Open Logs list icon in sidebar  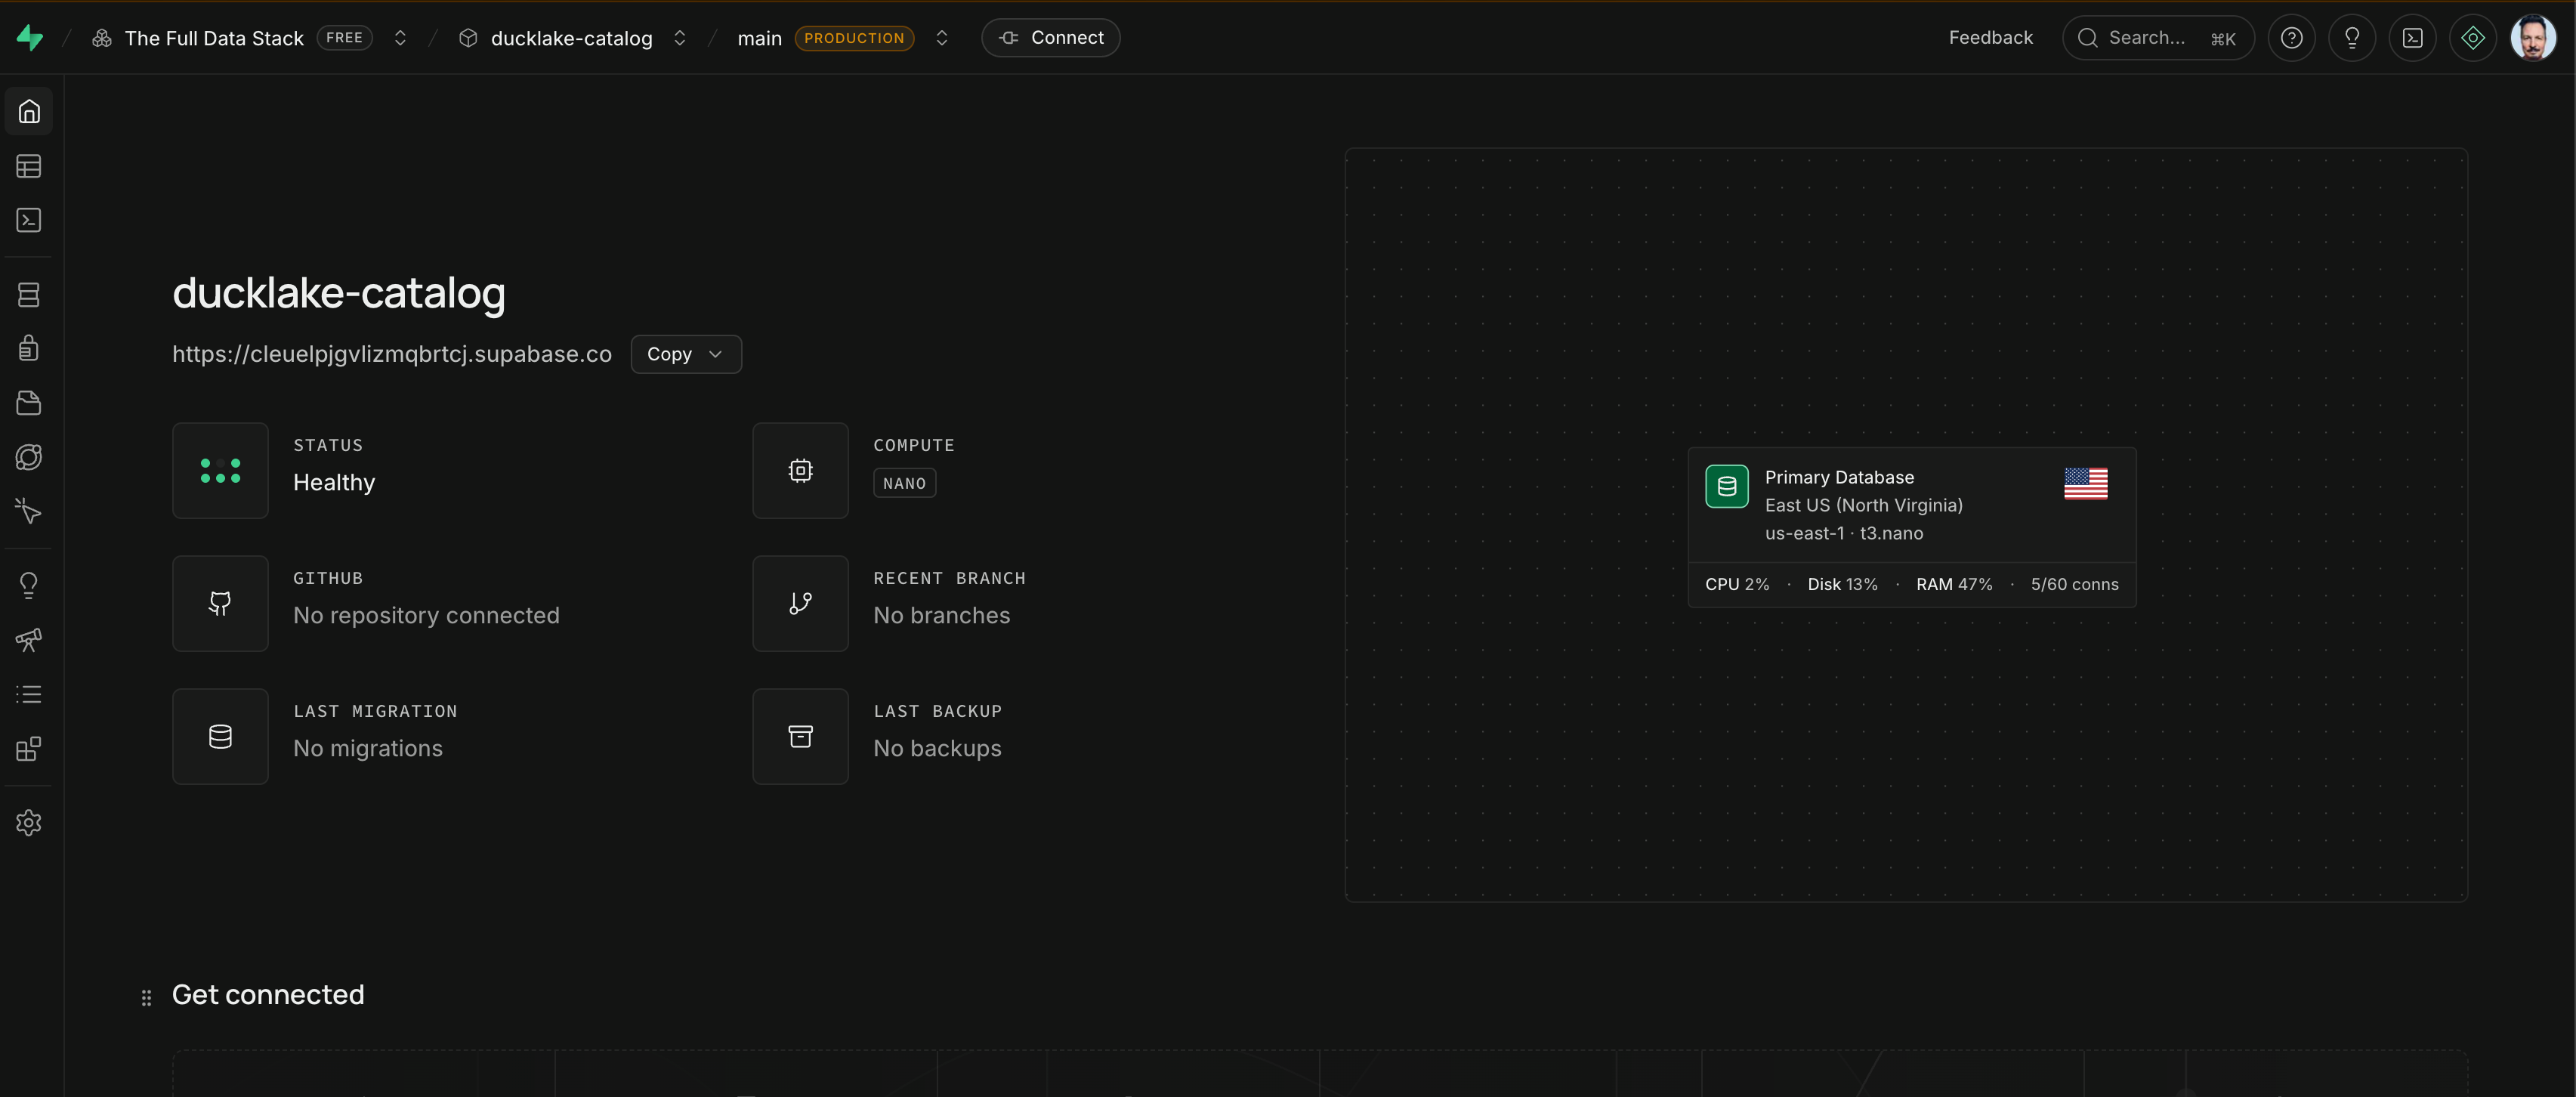29,694
